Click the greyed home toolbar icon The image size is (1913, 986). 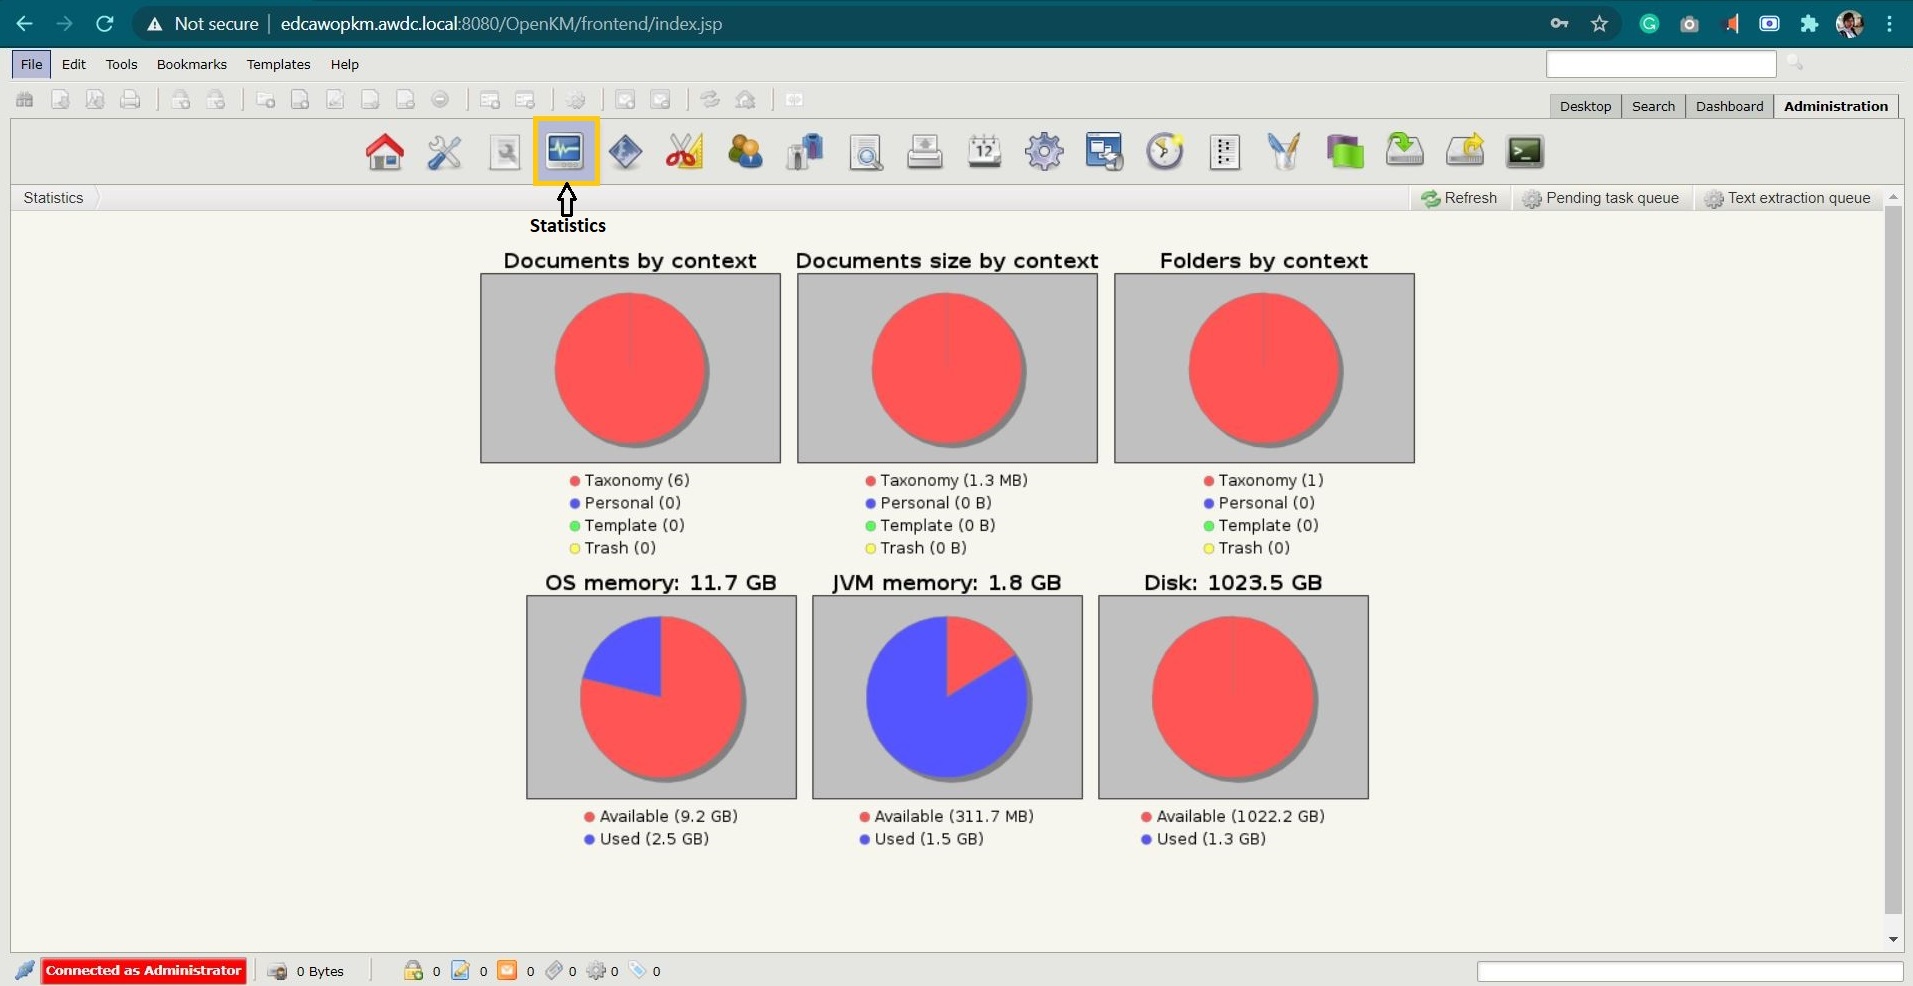click(x=745, y=100)
